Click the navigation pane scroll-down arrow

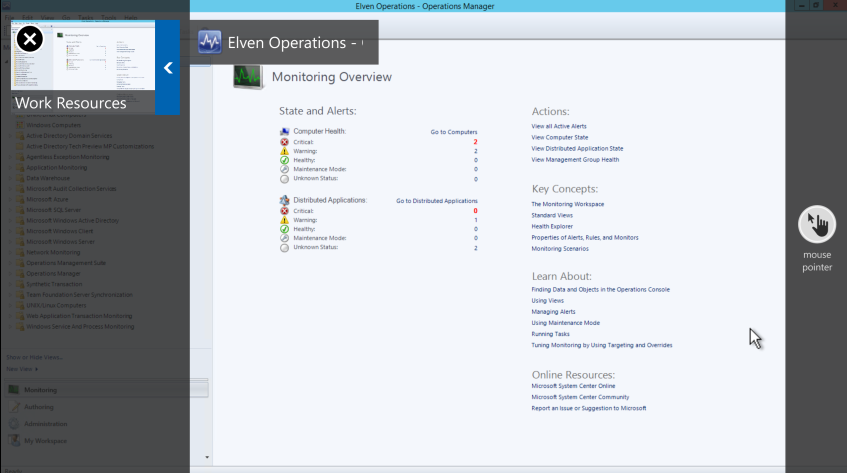[207, 457]
